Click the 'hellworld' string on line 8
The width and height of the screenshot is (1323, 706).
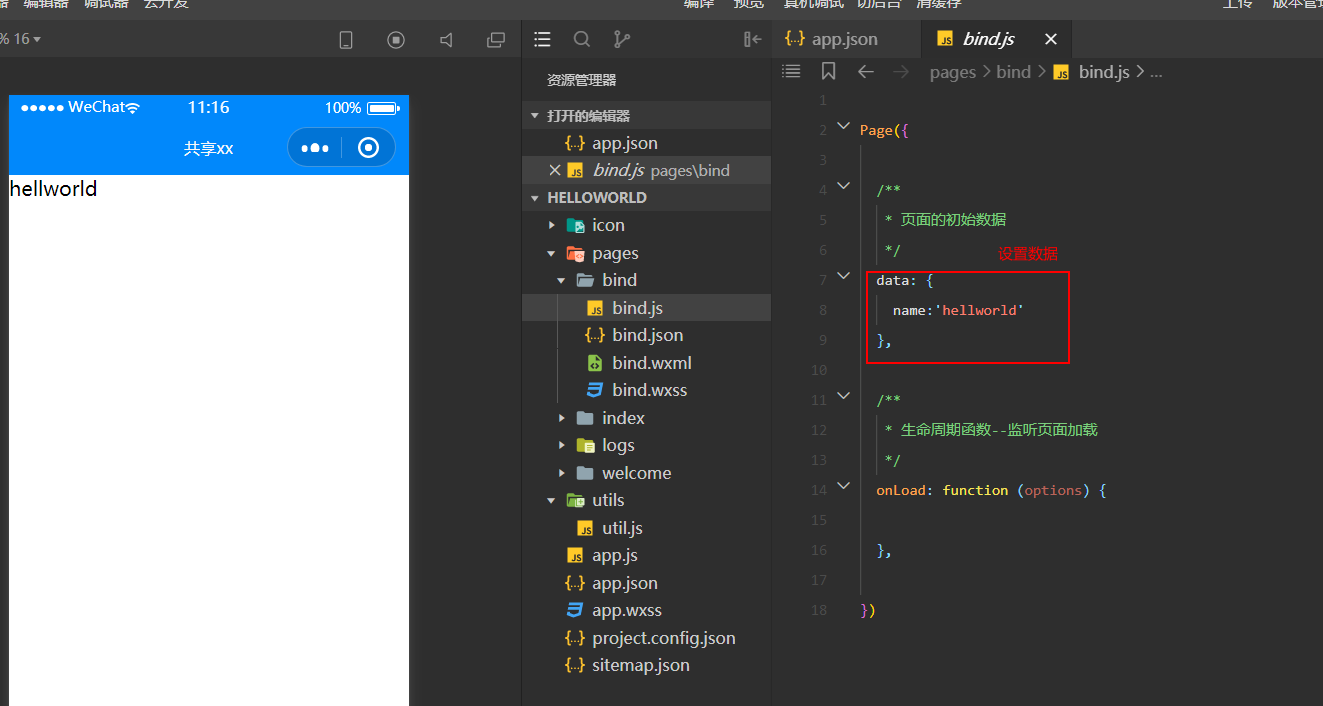[979, 310]
